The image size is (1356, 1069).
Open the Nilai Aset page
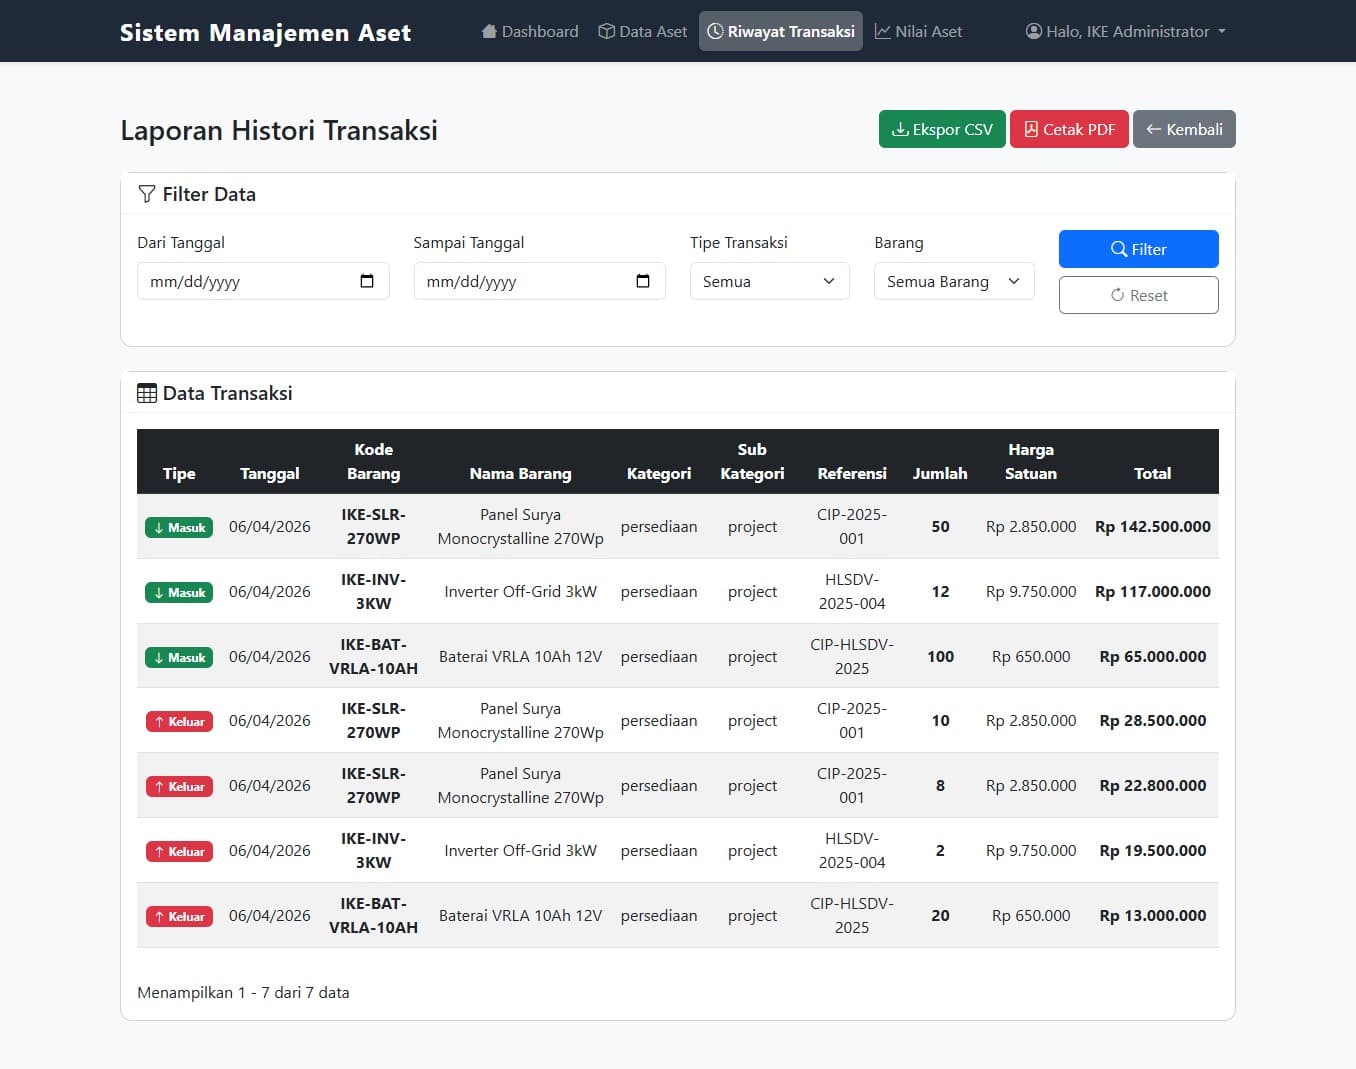918,31
